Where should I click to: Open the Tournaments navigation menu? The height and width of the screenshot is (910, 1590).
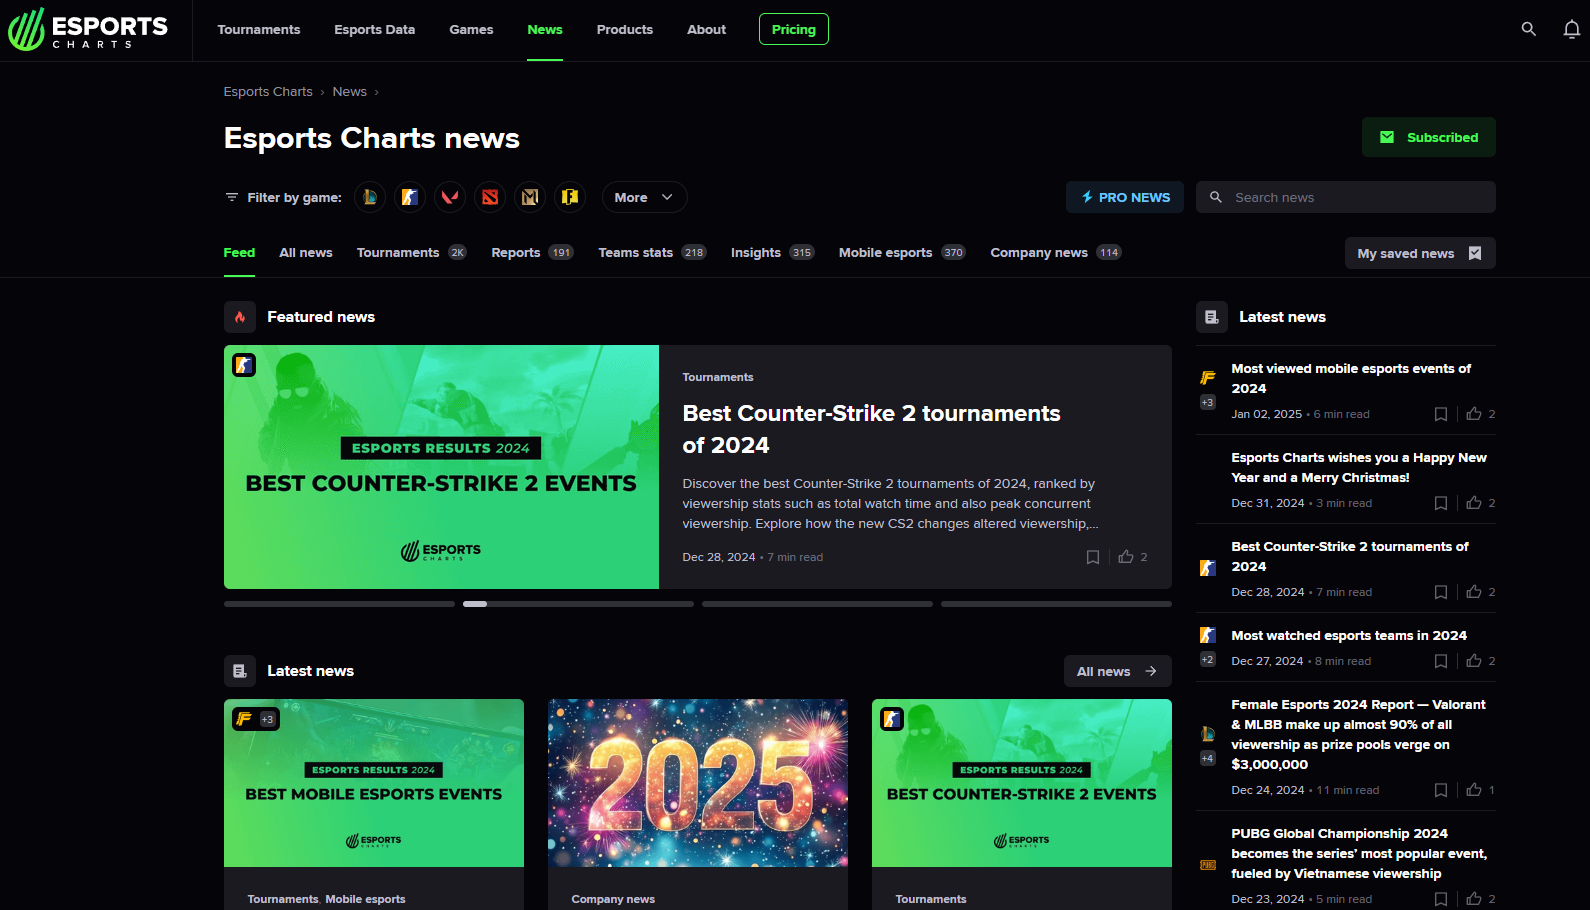point(259,29)
